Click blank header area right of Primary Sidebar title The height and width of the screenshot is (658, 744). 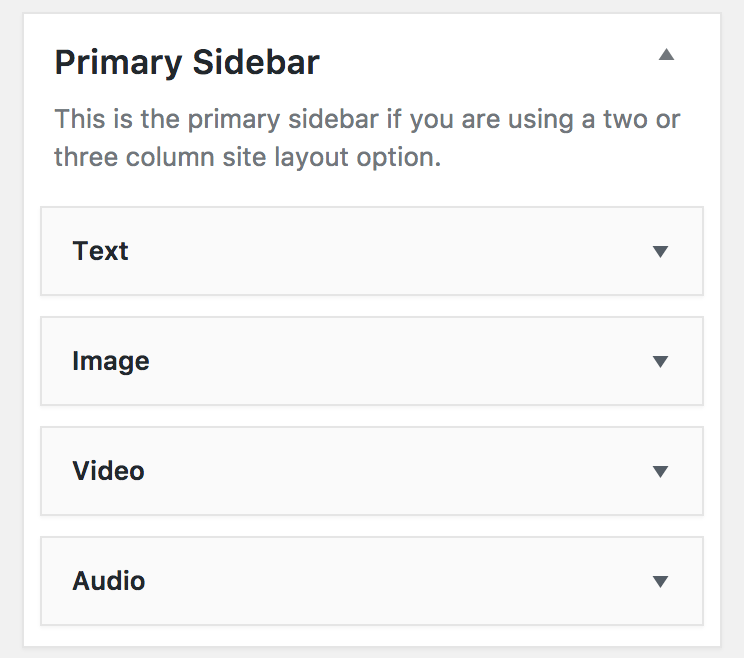pyautogui.click(x=480, y=62)
